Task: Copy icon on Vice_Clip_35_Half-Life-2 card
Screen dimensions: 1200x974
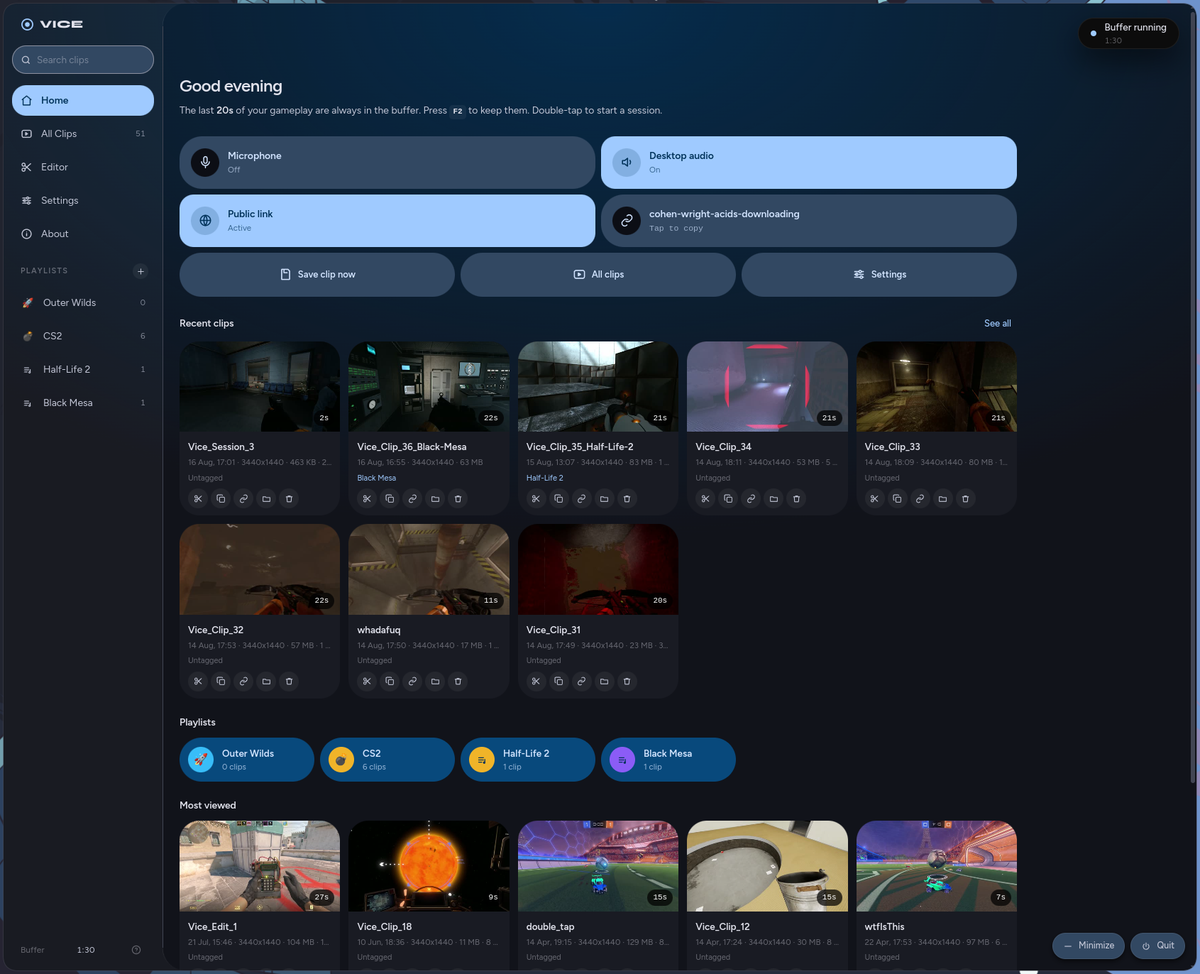Action: 559,498
